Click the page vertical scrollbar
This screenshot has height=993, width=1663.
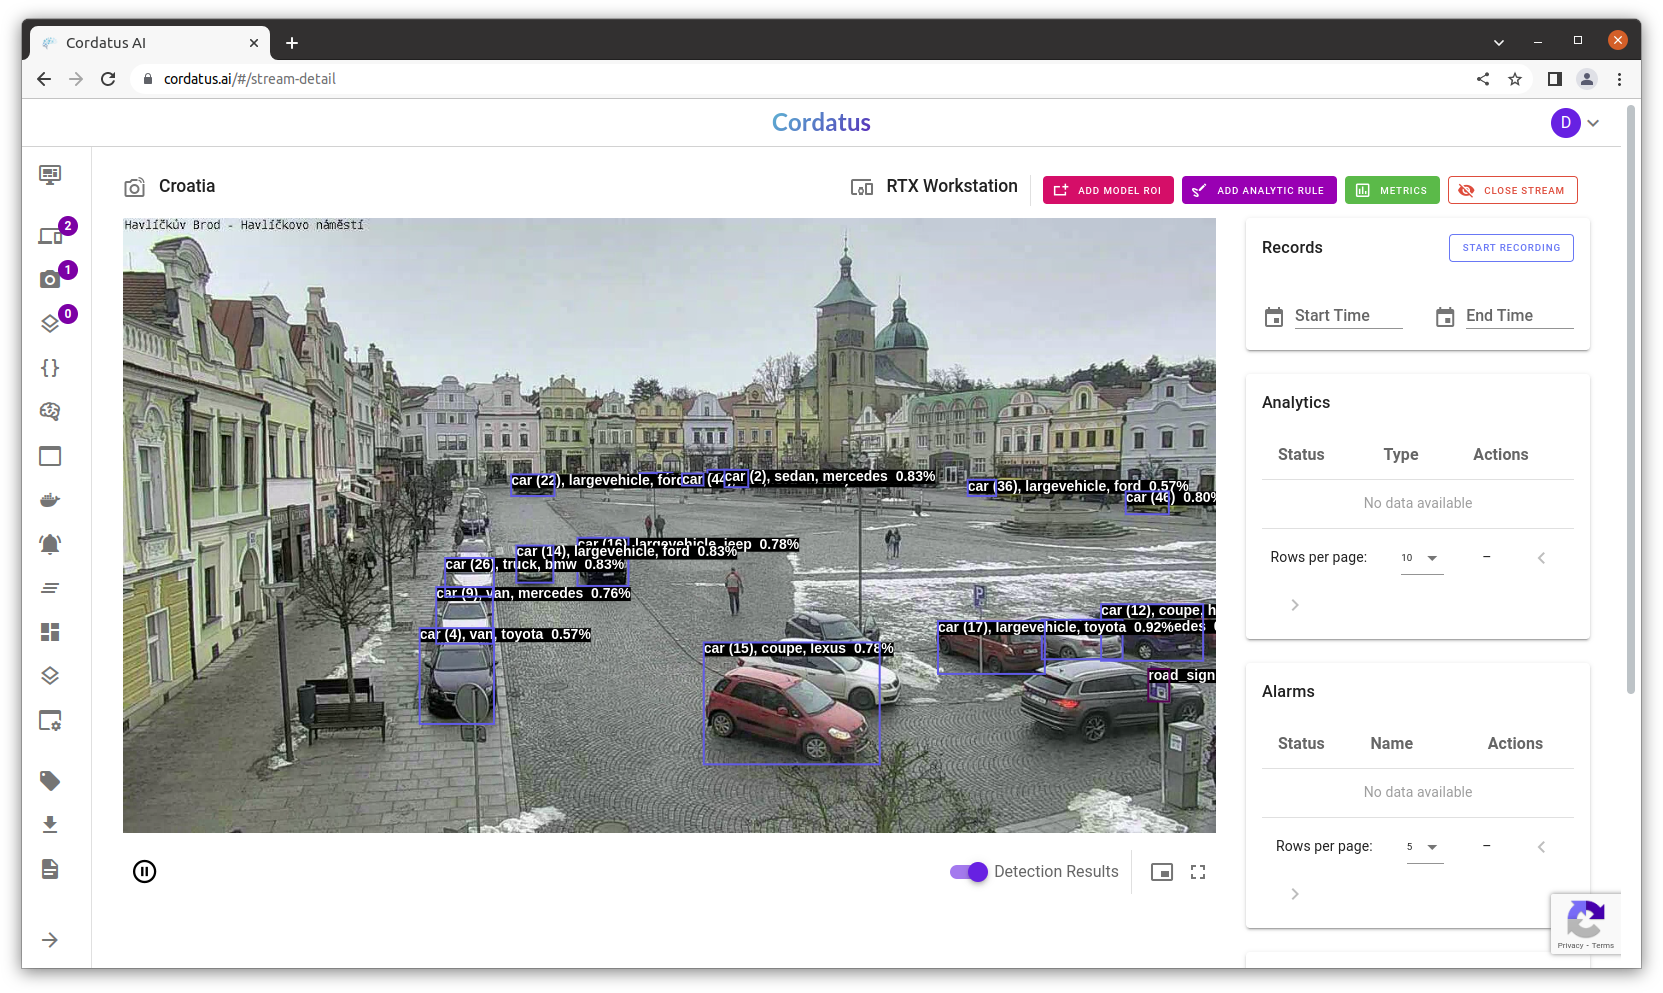[1632, 400]
